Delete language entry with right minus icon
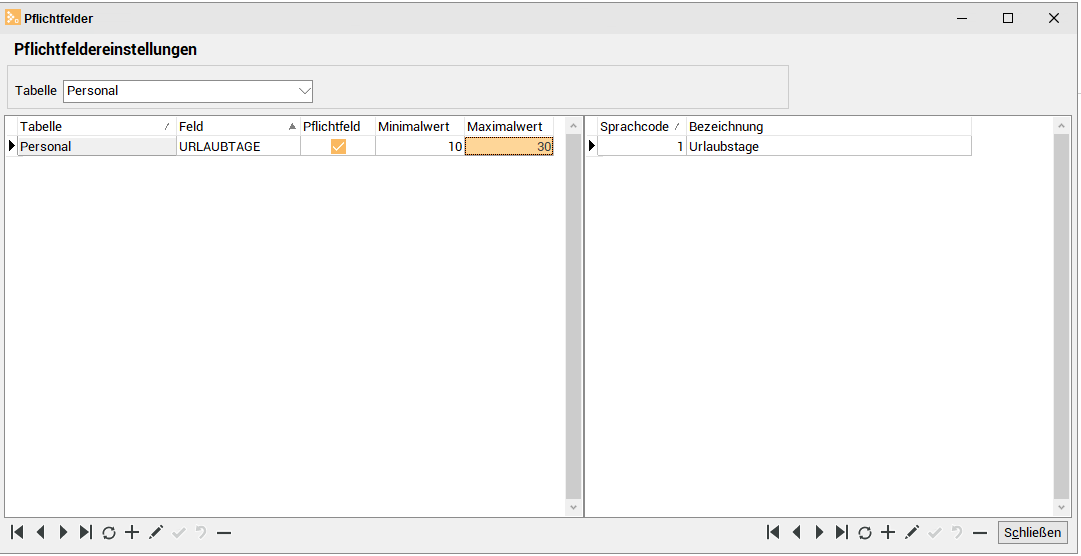This screenshot has width=1081, height=556. coord(980,533)
